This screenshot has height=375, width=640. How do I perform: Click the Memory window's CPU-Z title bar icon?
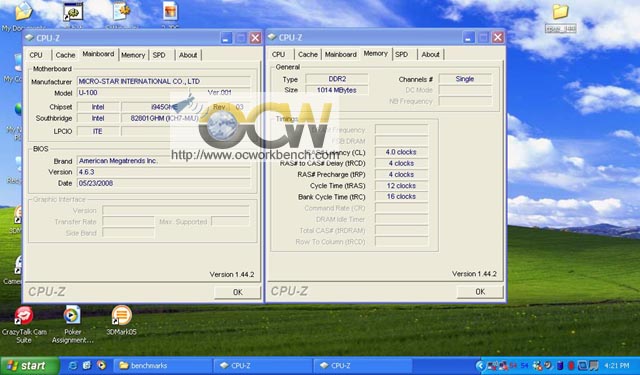[272, 37]
